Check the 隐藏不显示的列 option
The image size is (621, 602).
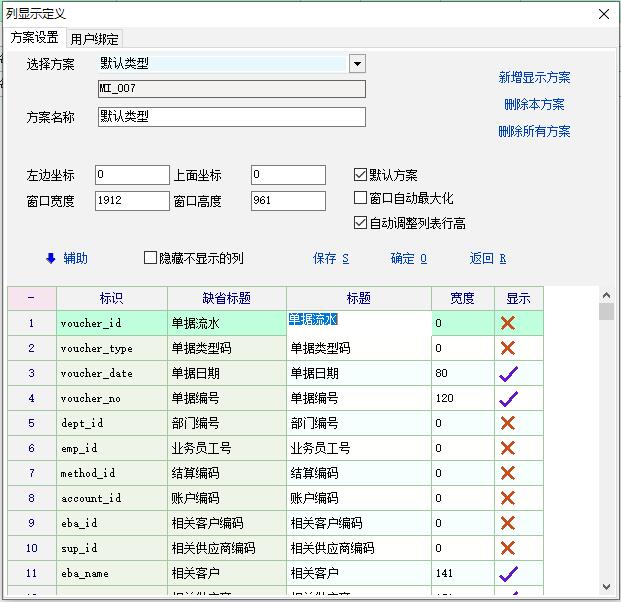(x=151, y=258)
